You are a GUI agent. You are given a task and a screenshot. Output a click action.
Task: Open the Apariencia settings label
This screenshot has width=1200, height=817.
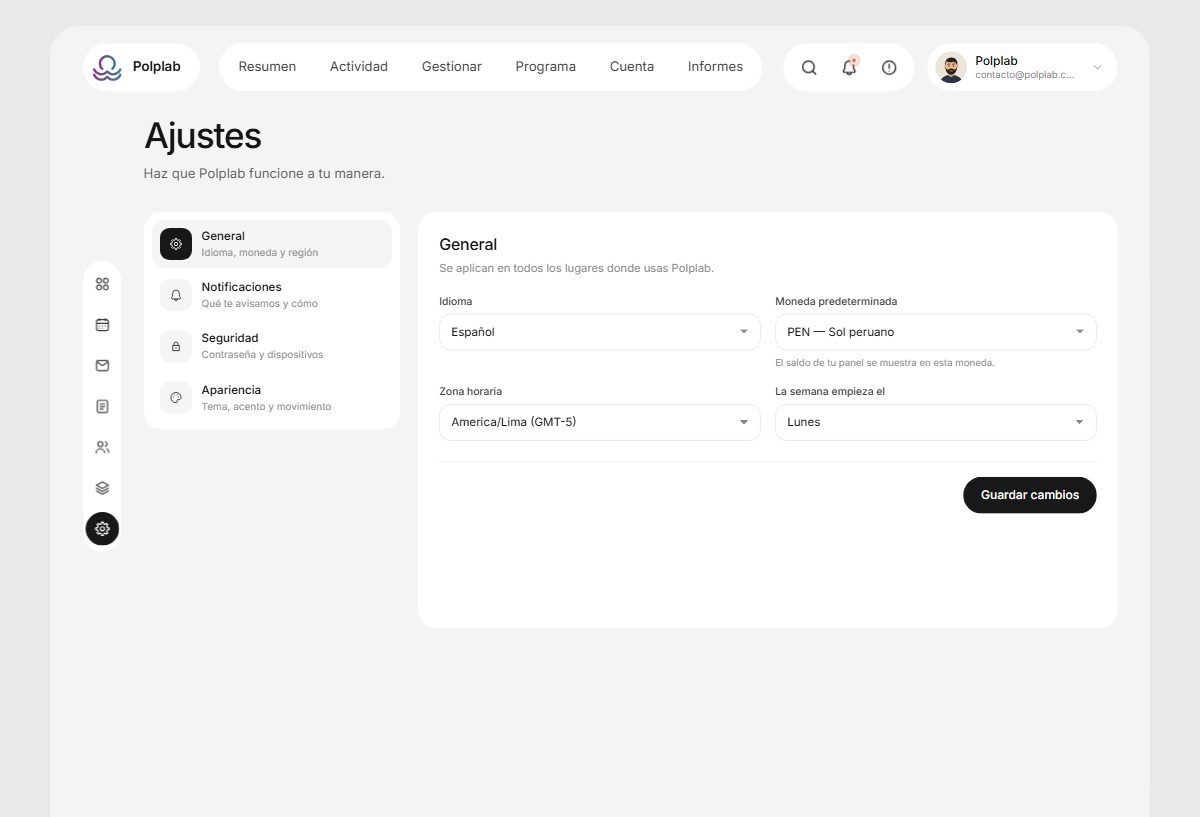(x=231, y=390)
